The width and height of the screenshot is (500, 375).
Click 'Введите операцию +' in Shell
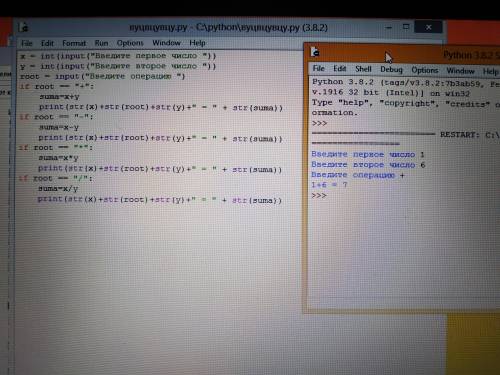(358, 175)
